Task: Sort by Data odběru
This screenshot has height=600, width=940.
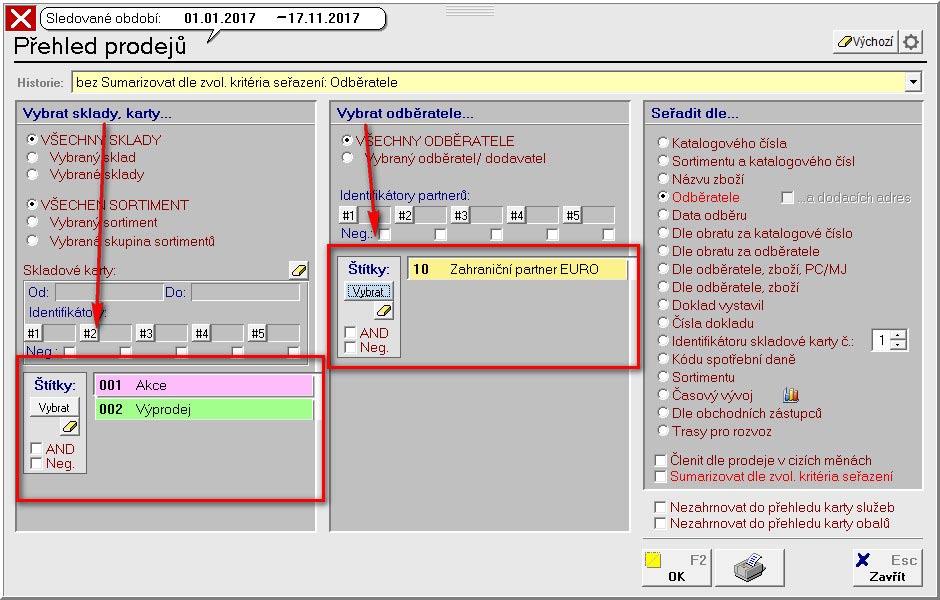Action: 662,215
